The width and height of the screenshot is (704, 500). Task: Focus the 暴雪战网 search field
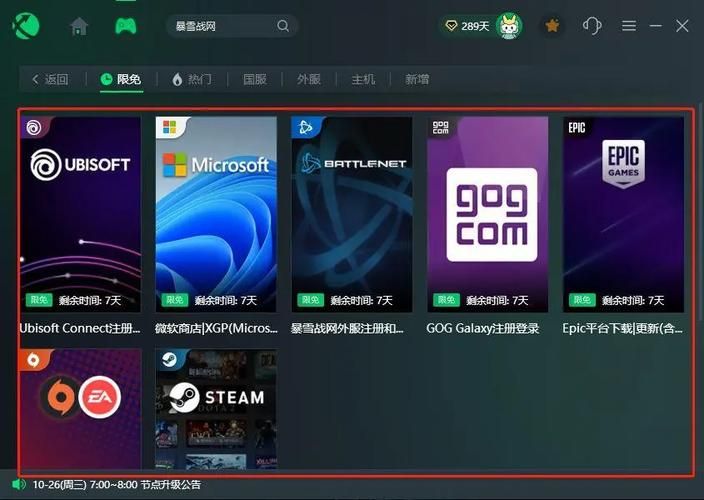pos(232,26)
